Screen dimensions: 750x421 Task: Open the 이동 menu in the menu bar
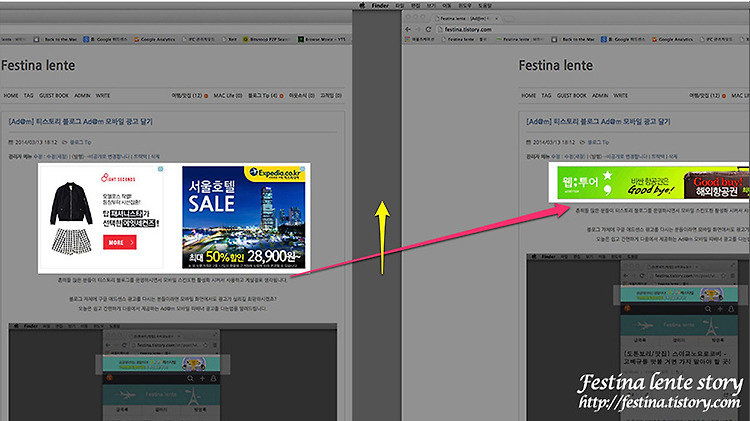point(446,5)
